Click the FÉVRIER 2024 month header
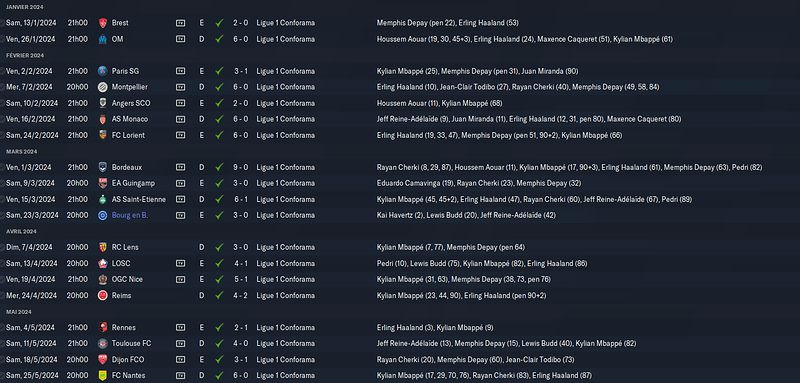Image resolution: width=800 pixels, height=383 pixels. point(25,55)
